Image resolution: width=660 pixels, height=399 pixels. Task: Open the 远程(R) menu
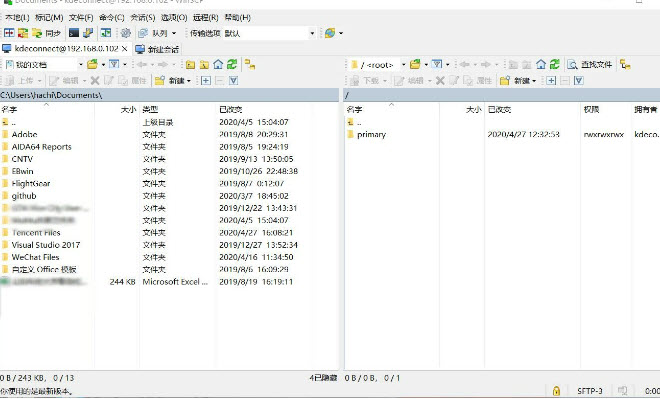click(205, 18)
